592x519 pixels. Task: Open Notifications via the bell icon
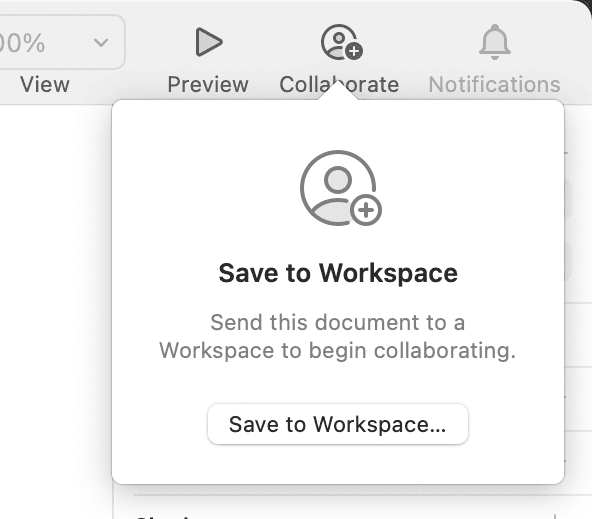495,42
